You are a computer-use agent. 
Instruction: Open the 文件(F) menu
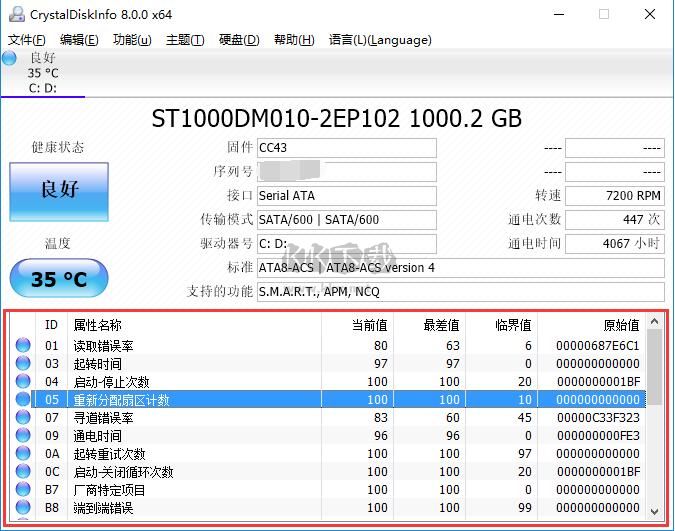pos(26,40)
